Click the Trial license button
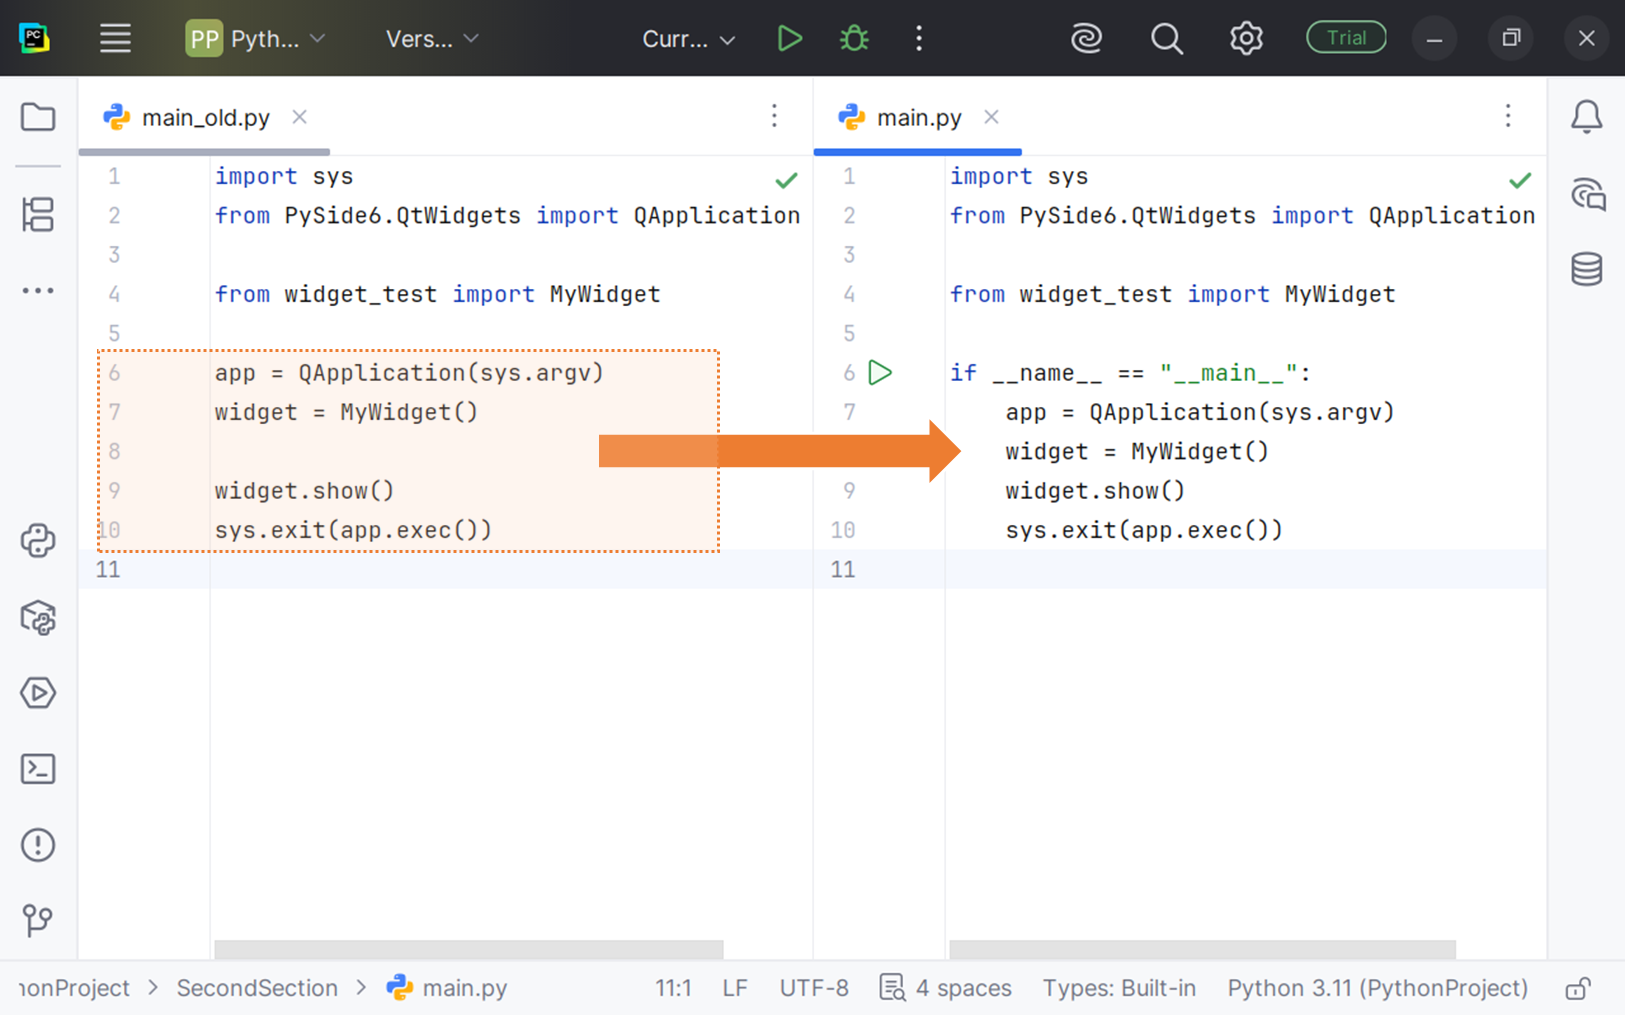 1346,38
